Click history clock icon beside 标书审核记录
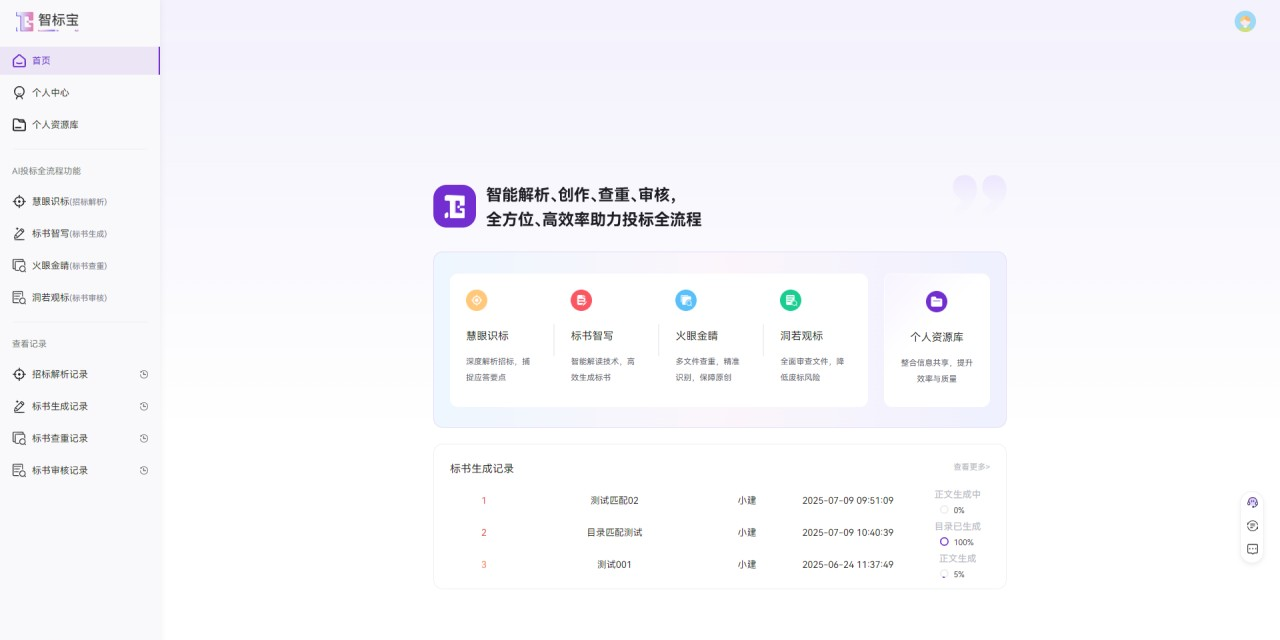1280x640 pixels. 144,470
